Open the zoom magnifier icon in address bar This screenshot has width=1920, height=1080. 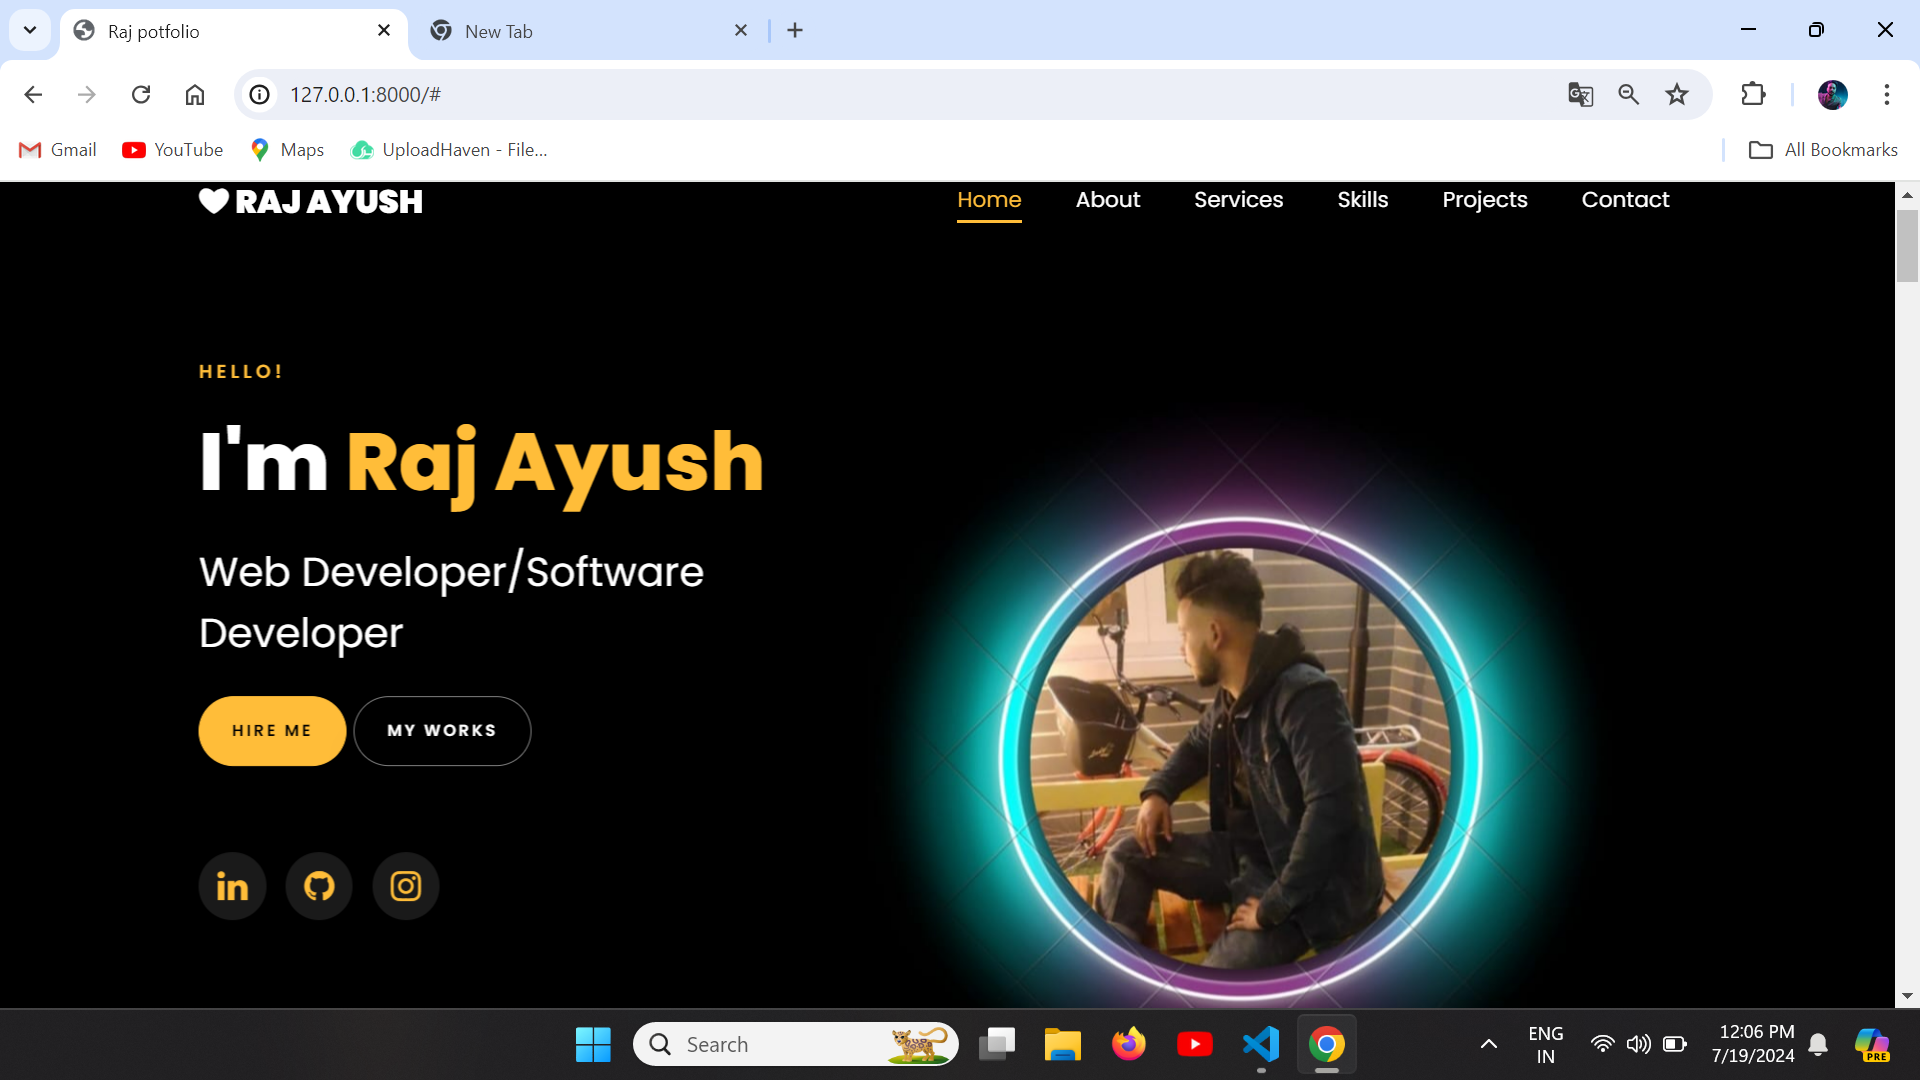click(1629, 94)
